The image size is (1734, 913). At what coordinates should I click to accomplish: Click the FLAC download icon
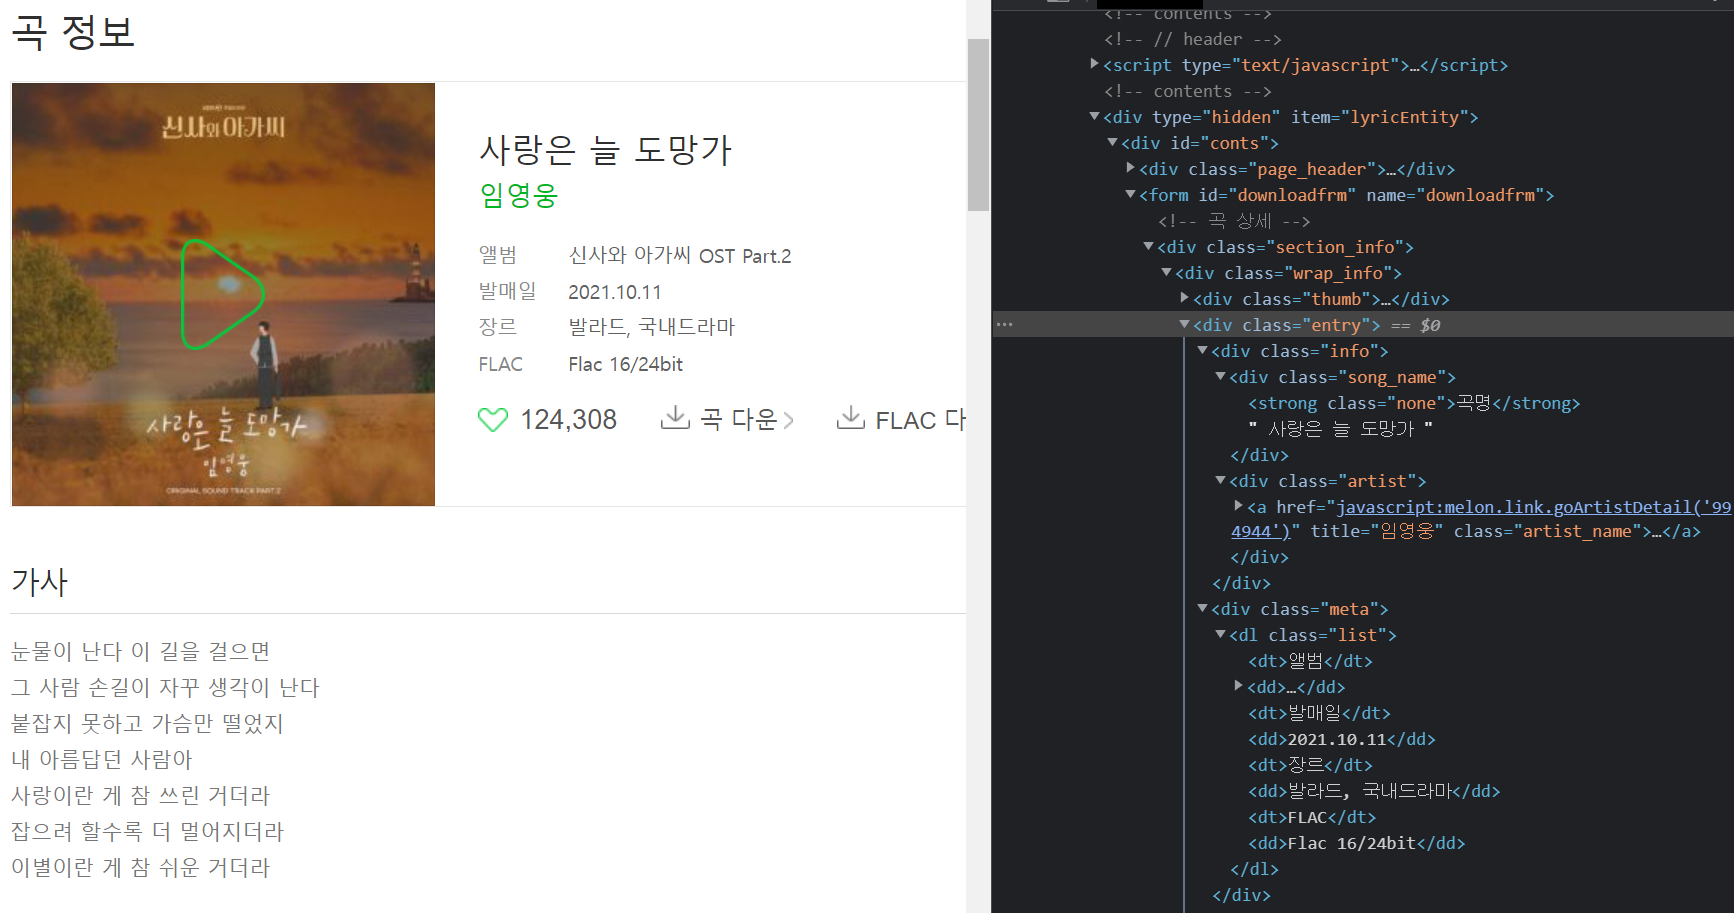(851, 418)
